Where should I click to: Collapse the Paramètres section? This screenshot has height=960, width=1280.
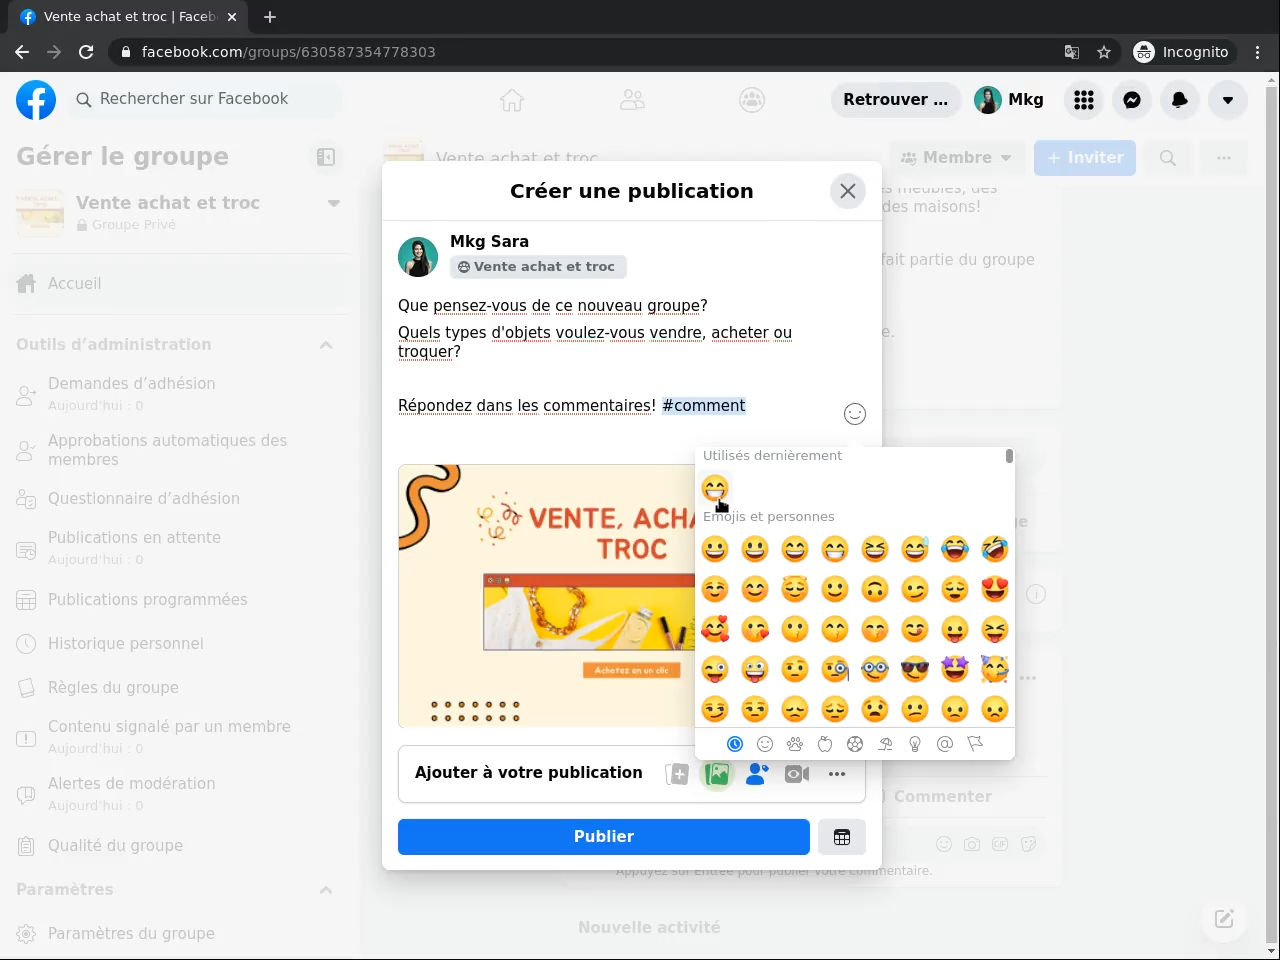pyautogui.click(x=326, y=890)
